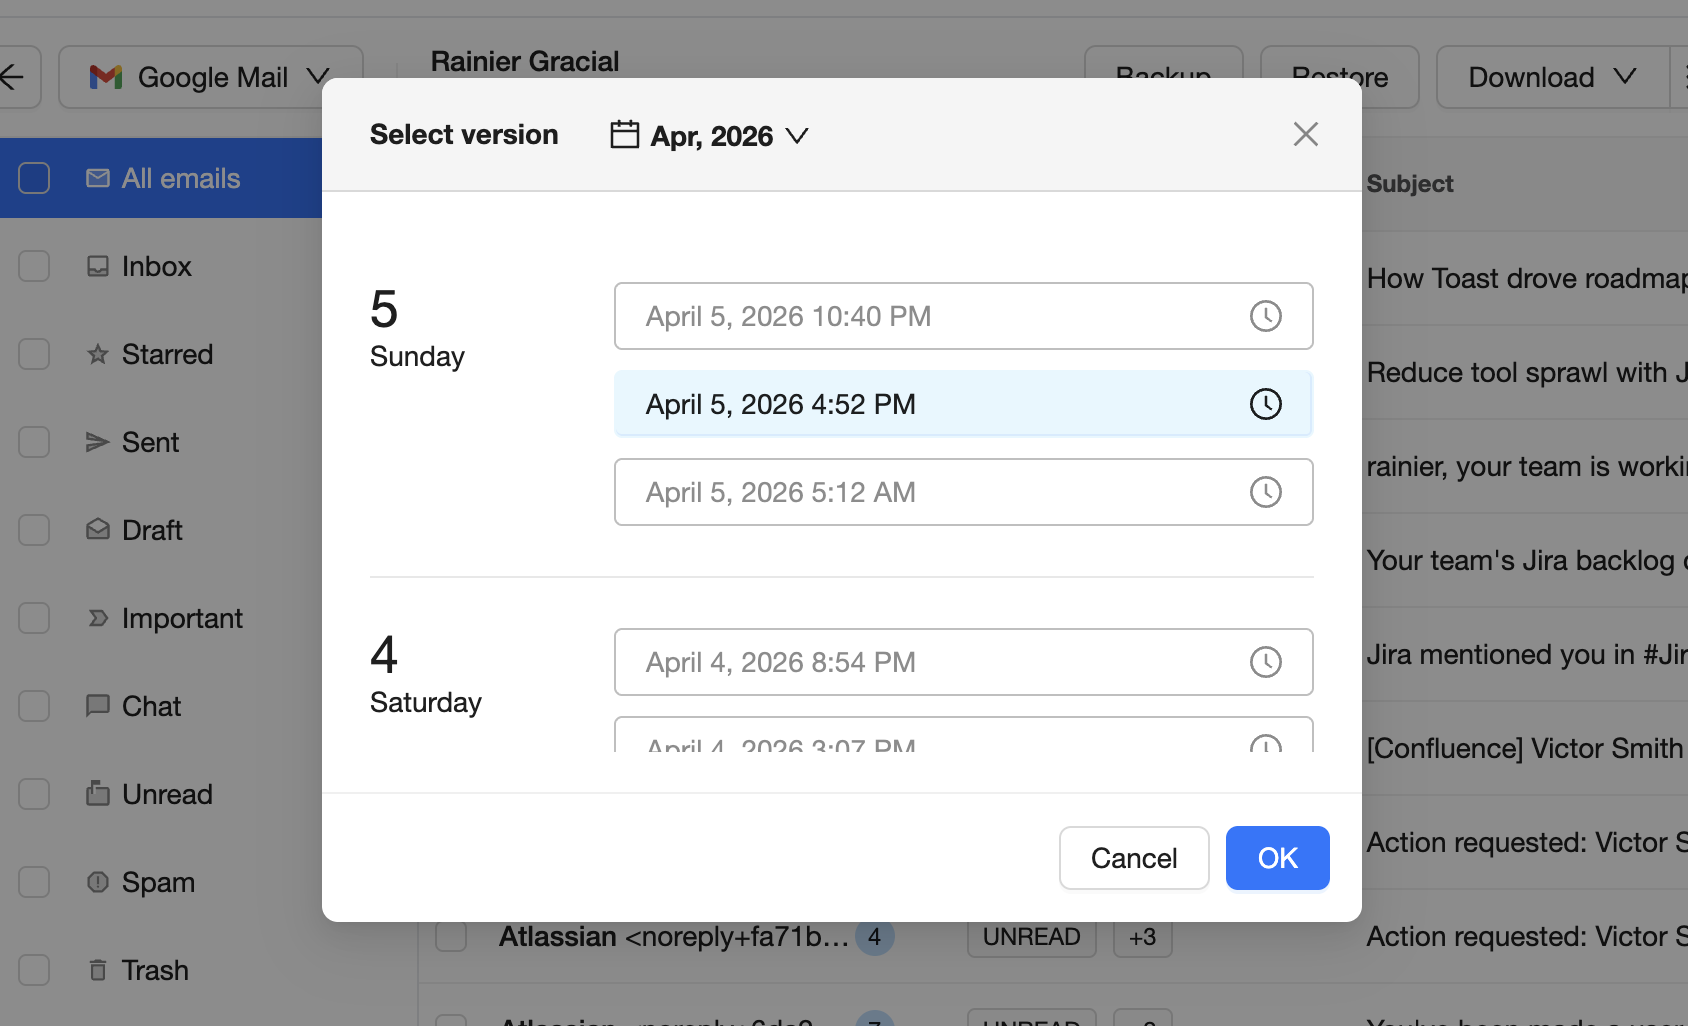The width and height of the screenshot is (1688, 1026).
Task: Select the Atlassian noreply+fa71b email checkbox
Action: click(451, 937)
